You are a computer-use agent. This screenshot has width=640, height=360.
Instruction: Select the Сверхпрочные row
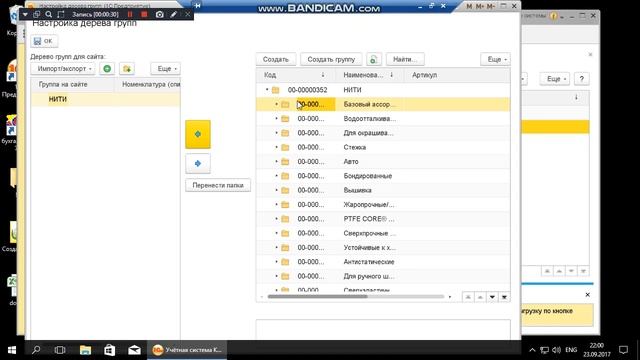click(x=383, y=233)
